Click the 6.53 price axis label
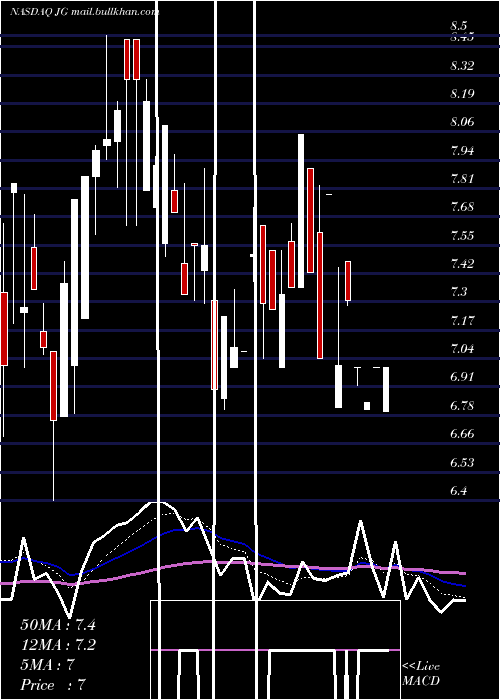Image resolution: width=500 pixels, height=700 pixels. click(462, 462)
